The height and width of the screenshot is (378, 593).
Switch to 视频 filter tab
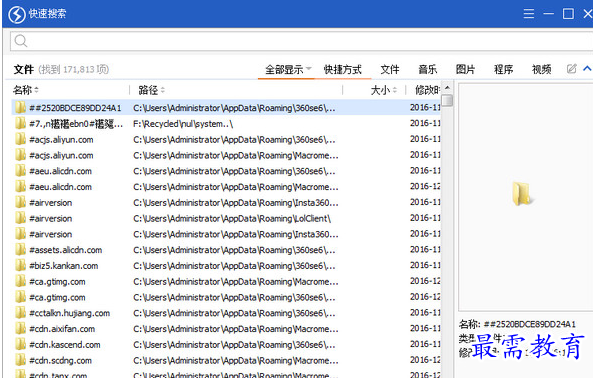coord(542,69)
